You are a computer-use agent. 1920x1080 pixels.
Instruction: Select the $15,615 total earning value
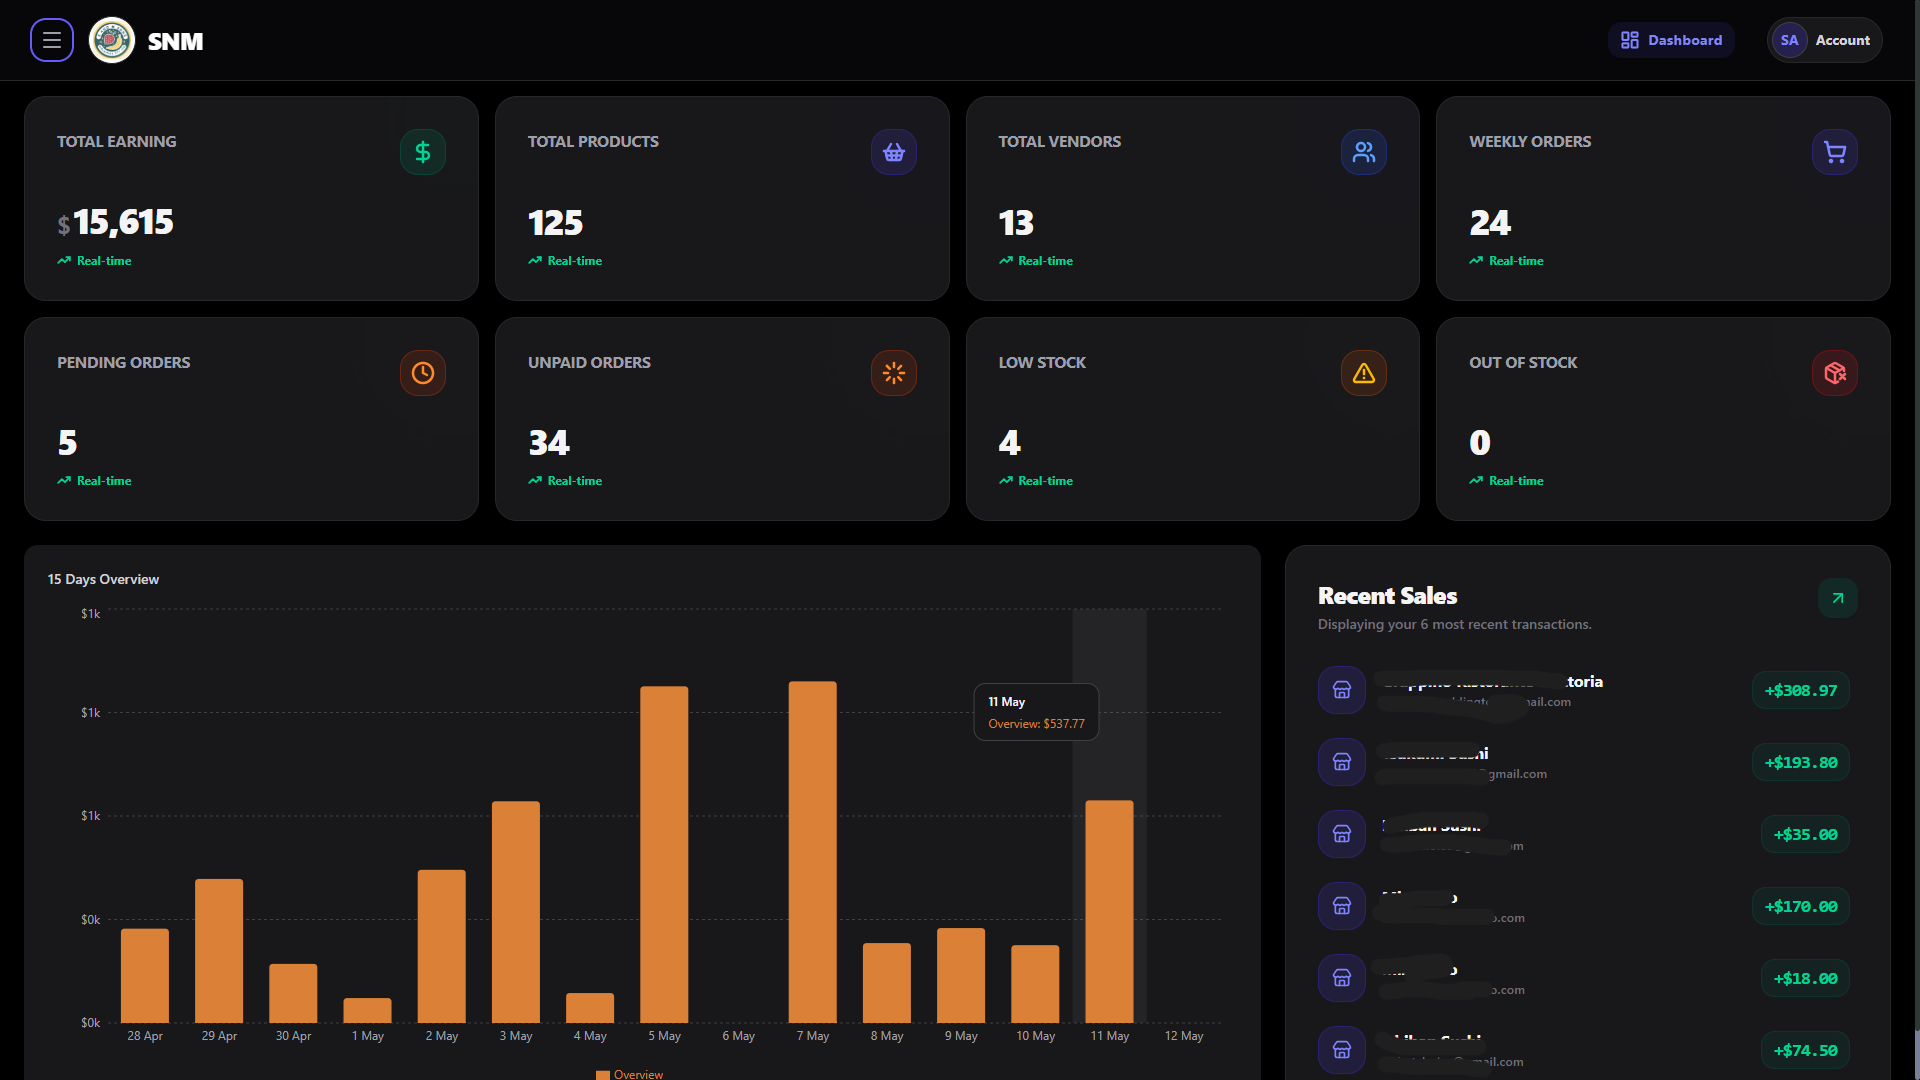click(x=115, y=222)
